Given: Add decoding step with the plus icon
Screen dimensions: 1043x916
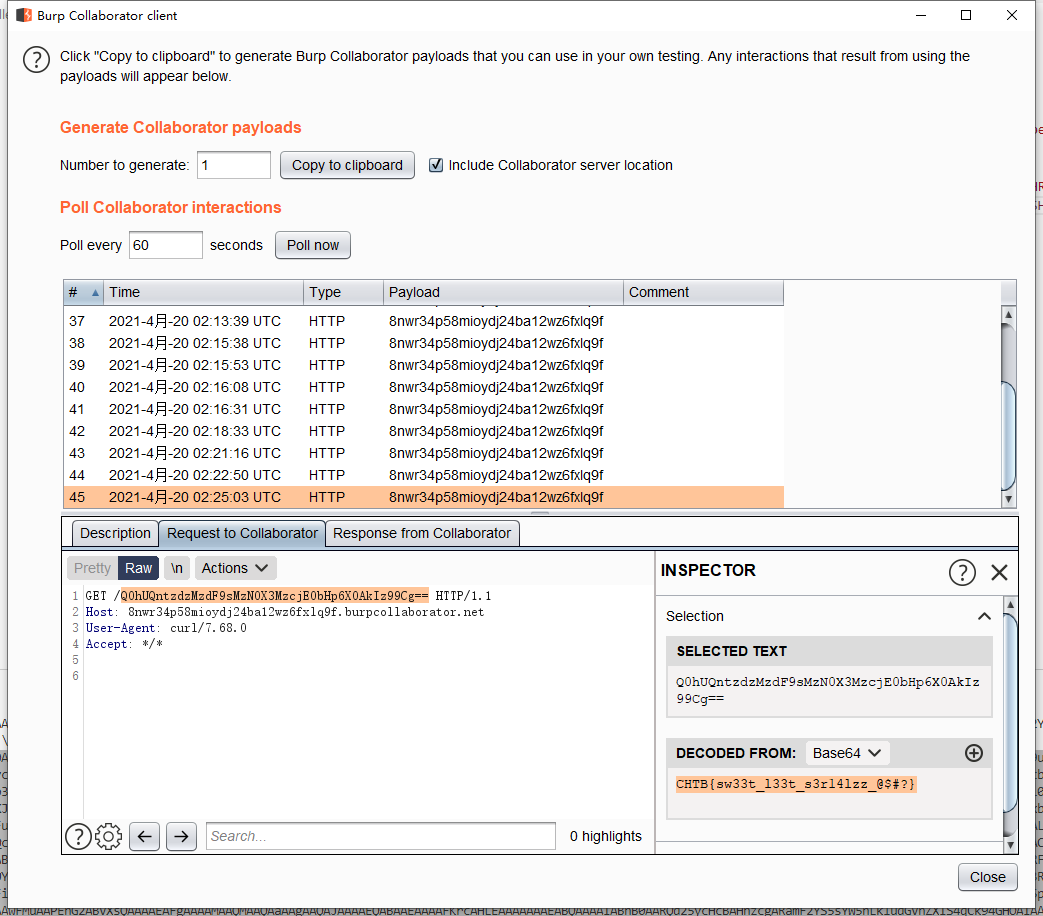Looking at the screenshot, I should click(974, 753).
